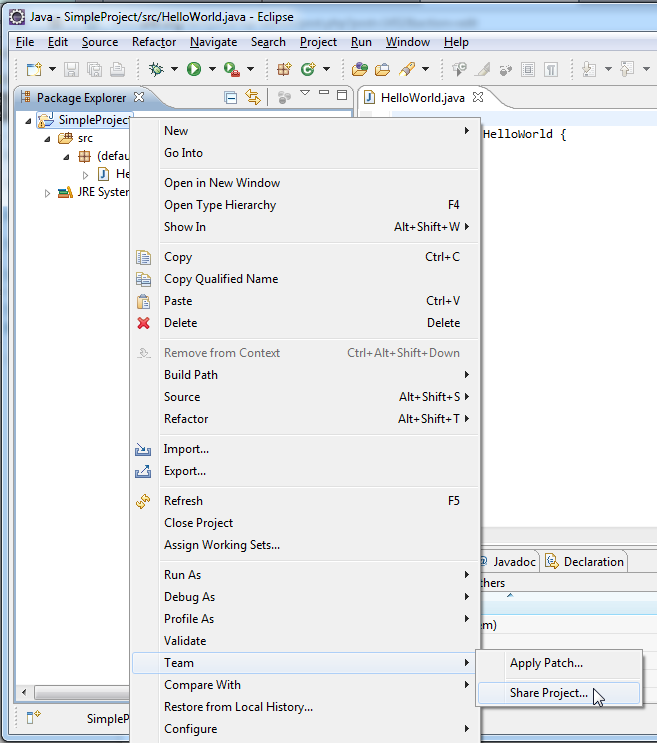Open the File menu
The height and width of the screenshot is (743, 657).
(25, 42)
